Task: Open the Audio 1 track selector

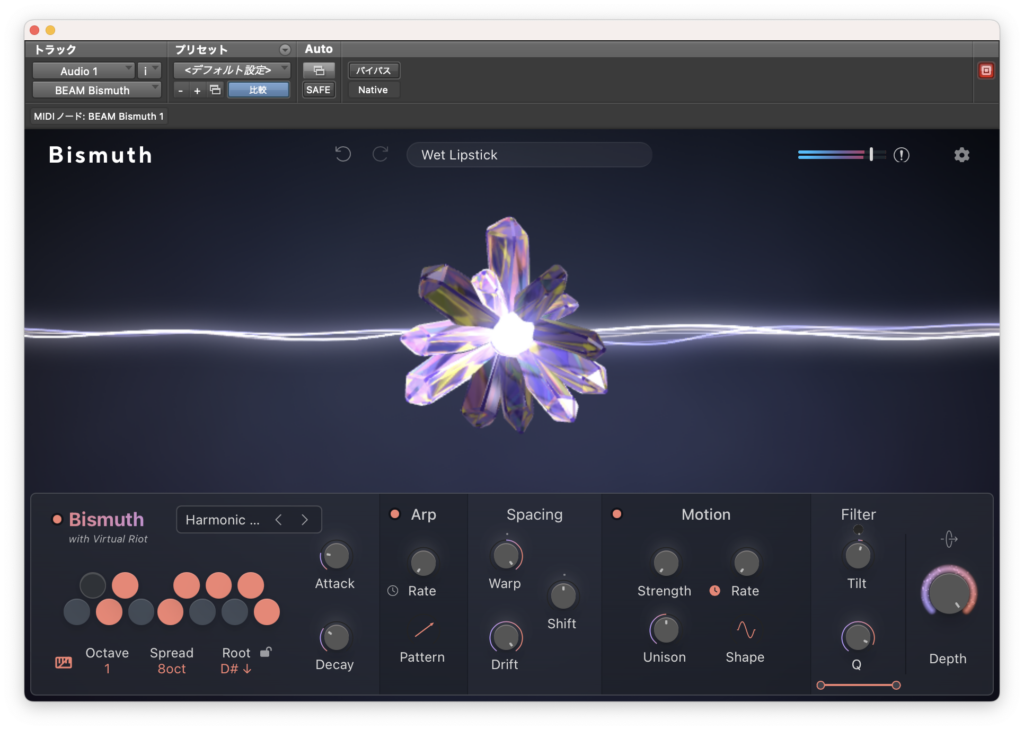Action: (84, 71)
